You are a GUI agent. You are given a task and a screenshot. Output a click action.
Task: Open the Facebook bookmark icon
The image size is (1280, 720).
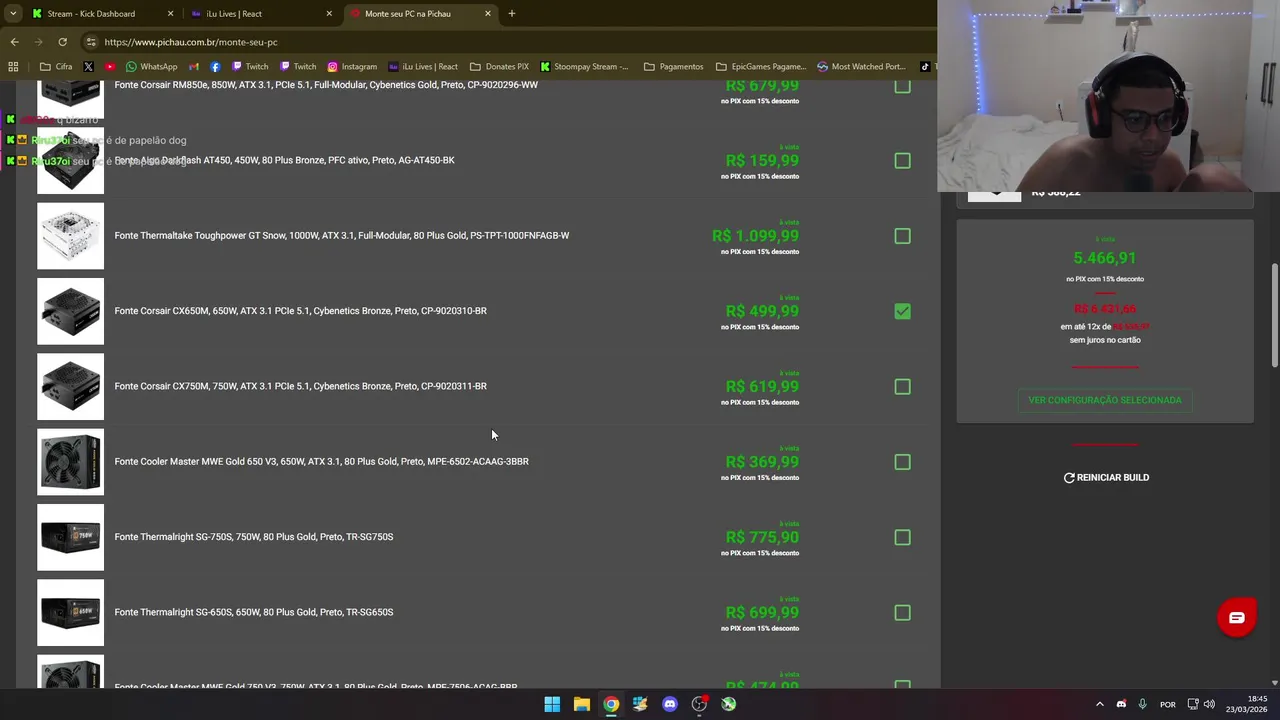[215, 67]
